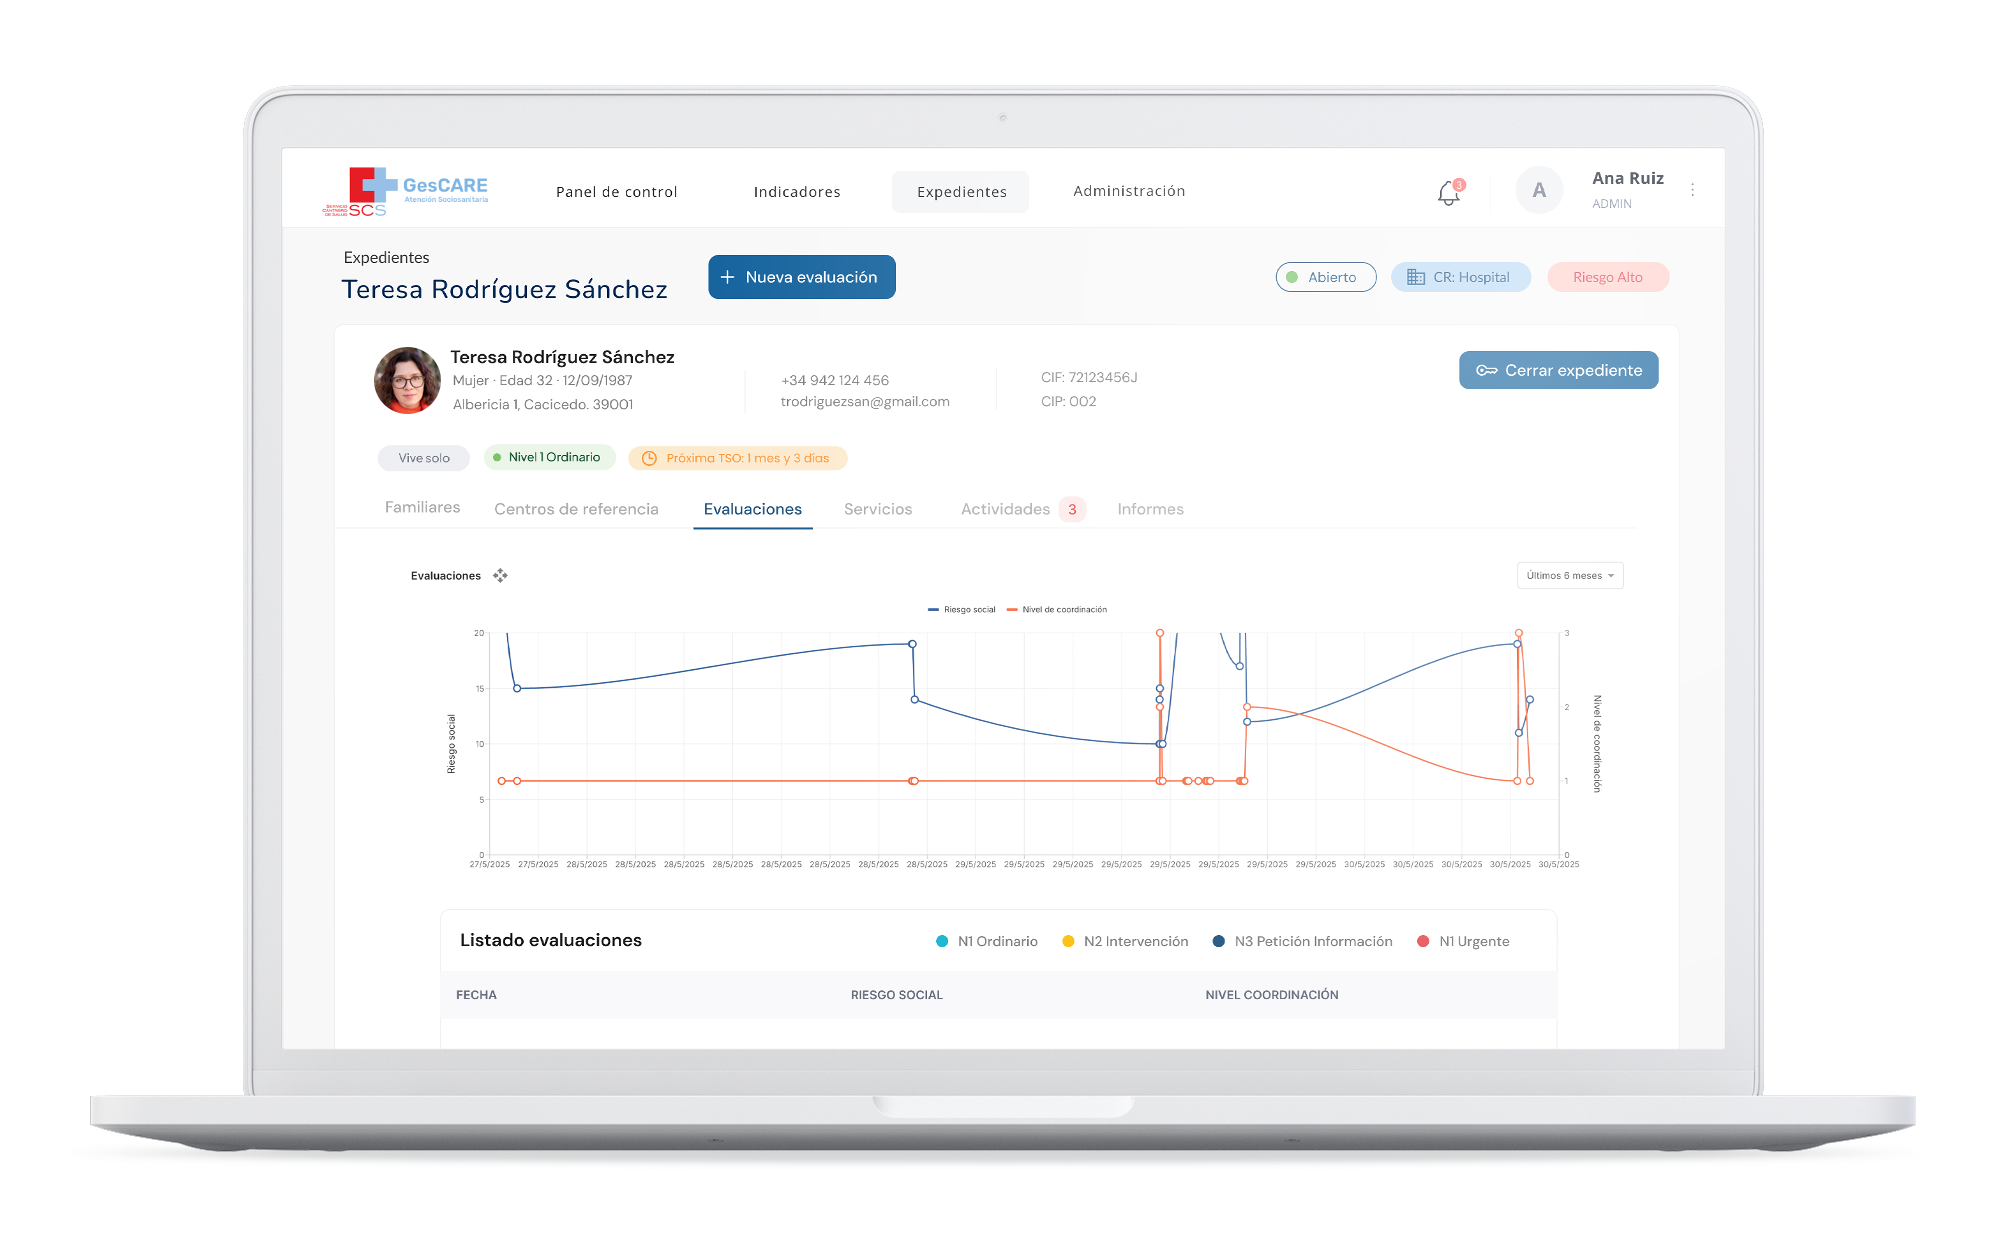Click Ana Ruiz's avatar circle
The width and height of the screenshot is (2000, 1257).
(x=1539, y=190)
